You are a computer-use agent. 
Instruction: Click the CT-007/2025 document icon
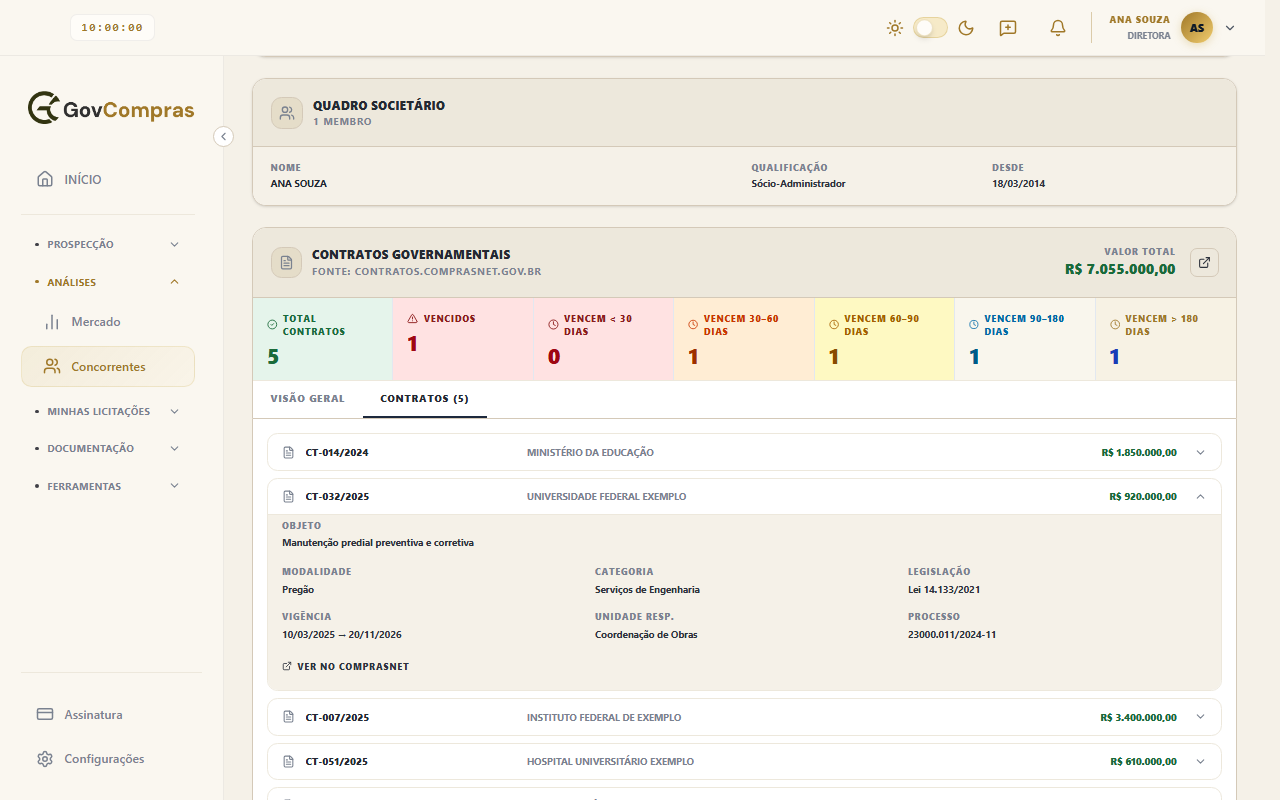pyautogui.click(x=289, y=717)
